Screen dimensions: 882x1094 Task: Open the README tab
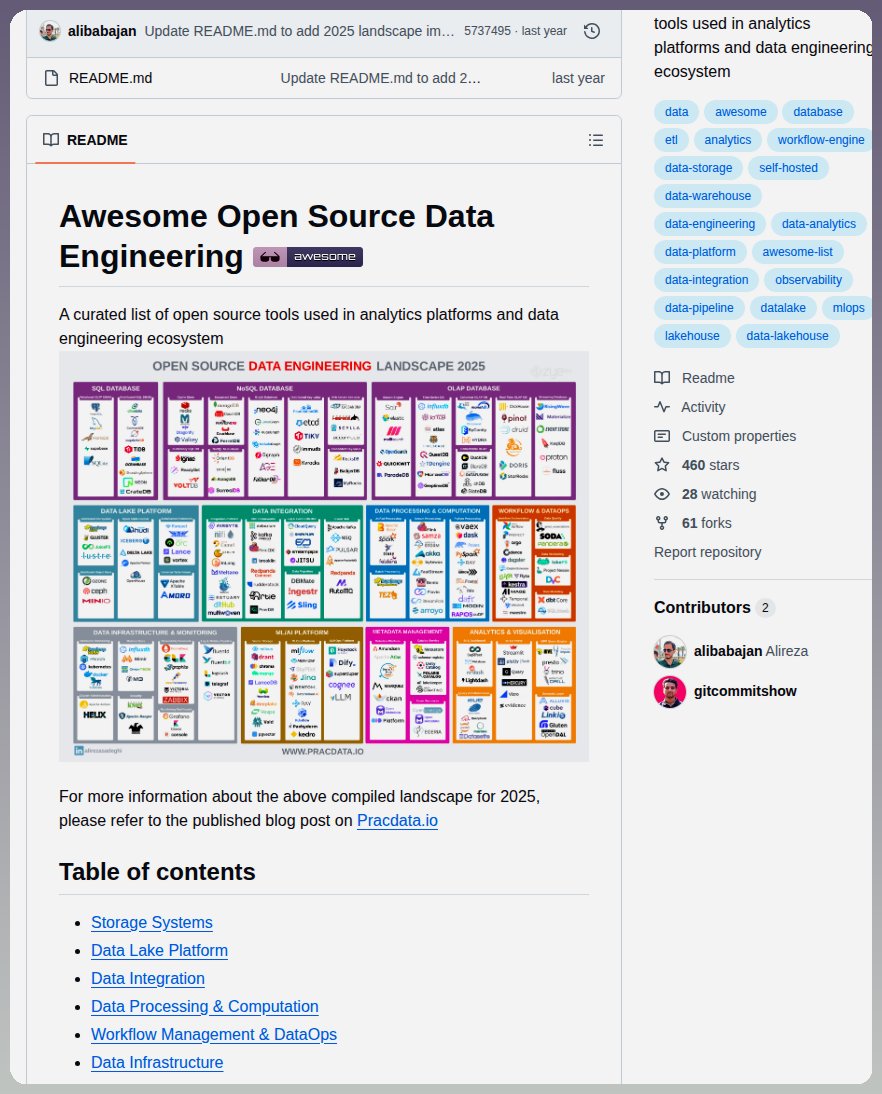[x=85, y=140]
